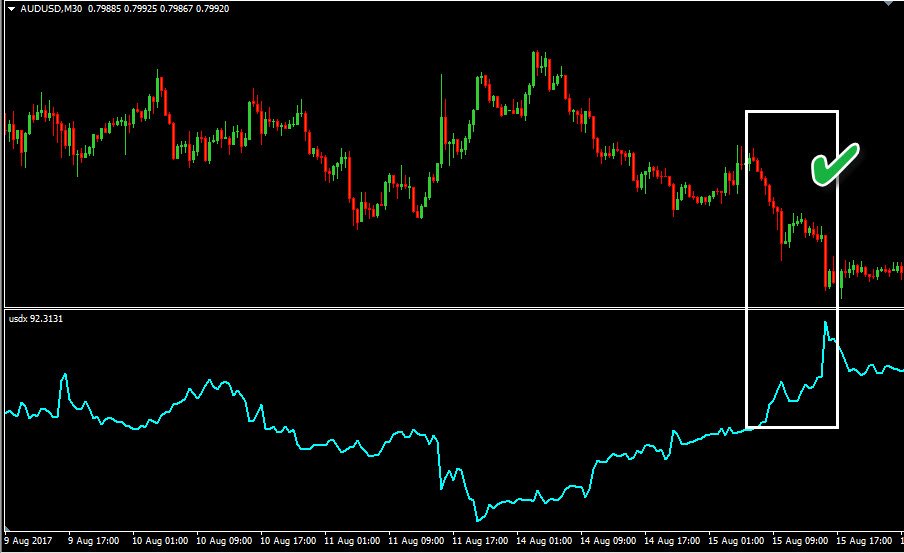Click the '9 Aug 2017' time axis label
The width and height of the screenshot is (904, 553).
[28, 541]
